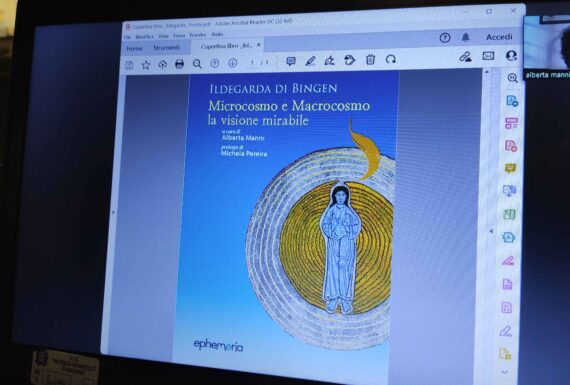Collapse the right tools pane arrow
Viewport: 570px width, 385px height.
(491, 231)
